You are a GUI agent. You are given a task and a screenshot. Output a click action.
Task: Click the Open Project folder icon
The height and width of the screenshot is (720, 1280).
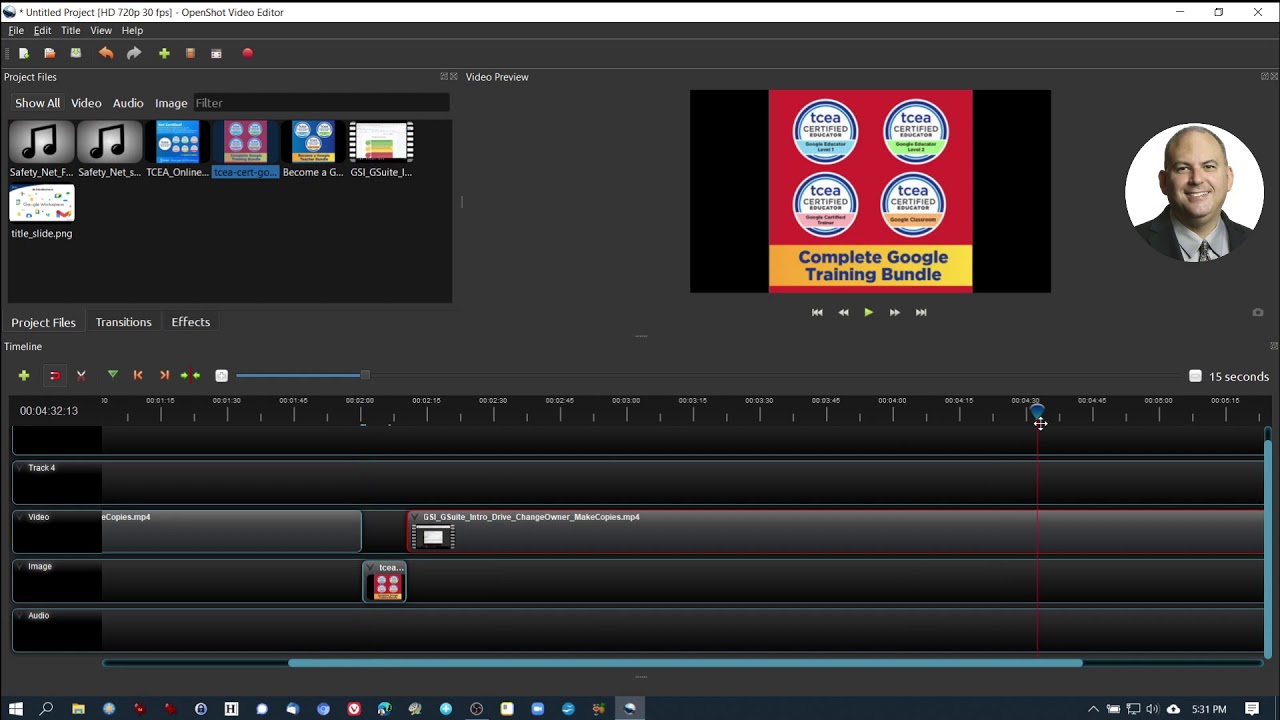(x=49, y=53)
